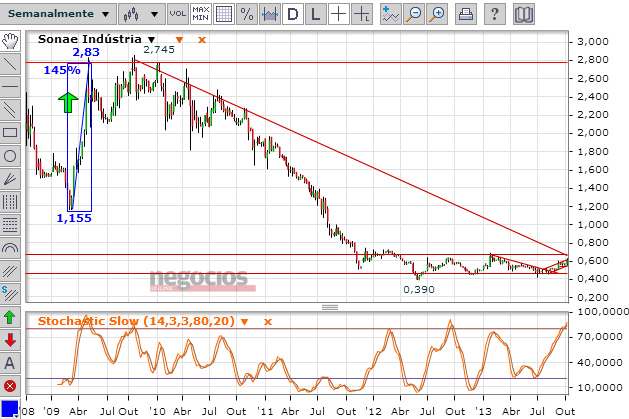Open the candlestick chart type dropdown
Screen dimensions: 629x419
click(142, 14)
